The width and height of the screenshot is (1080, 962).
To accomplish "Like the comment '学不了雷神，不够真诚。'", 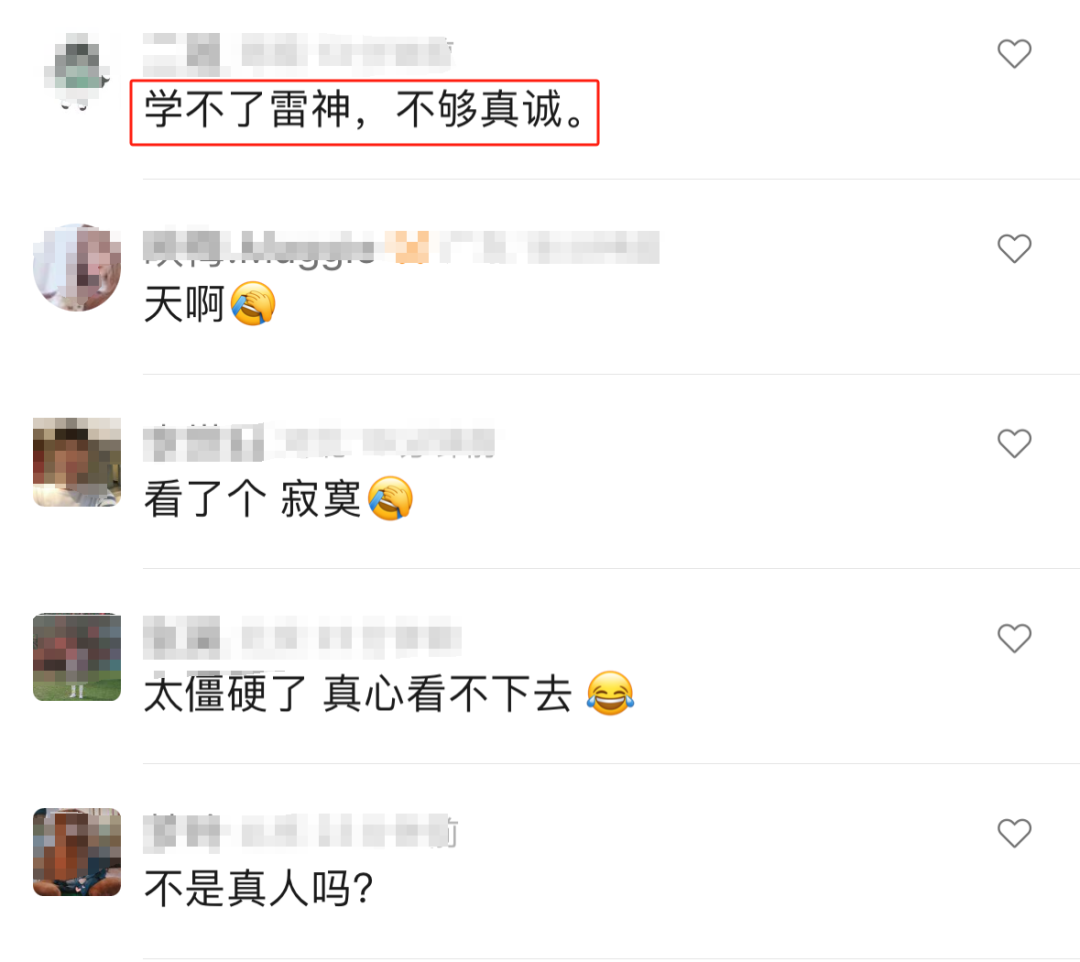I will [1015, 54].
